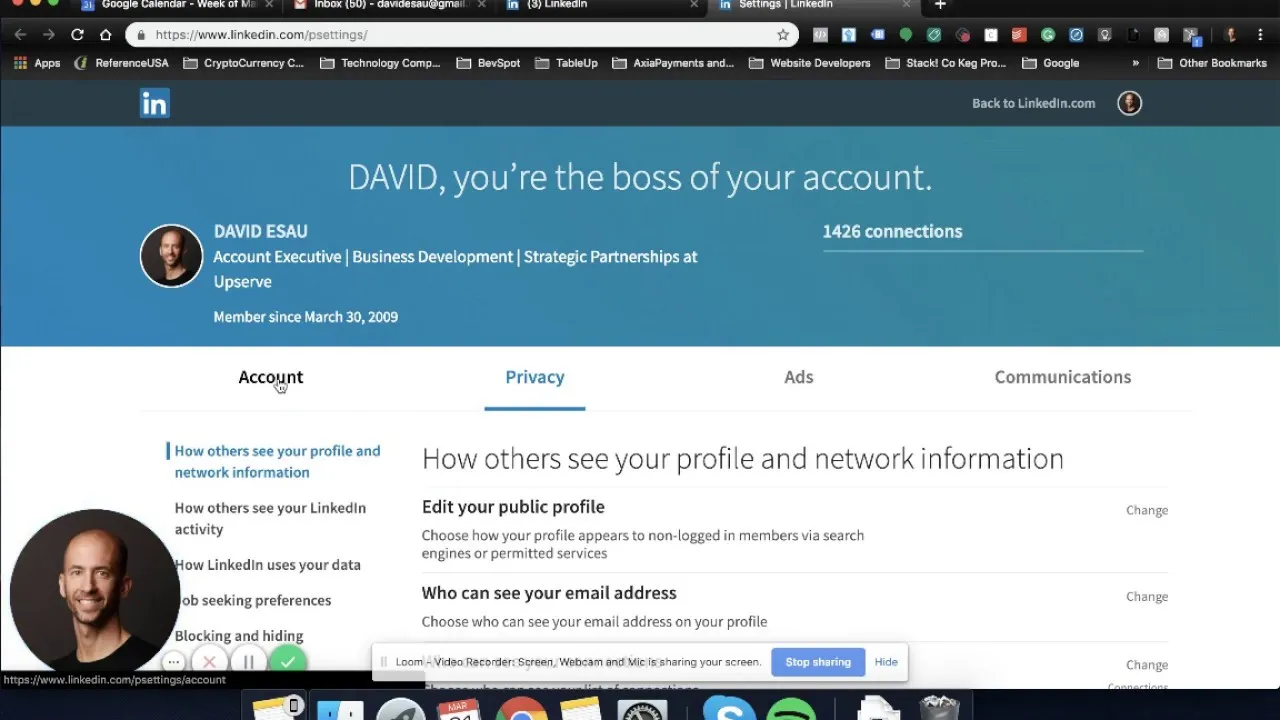Click the browser back arrow
The image size is (1280, 720).
[x=20, y=34]
